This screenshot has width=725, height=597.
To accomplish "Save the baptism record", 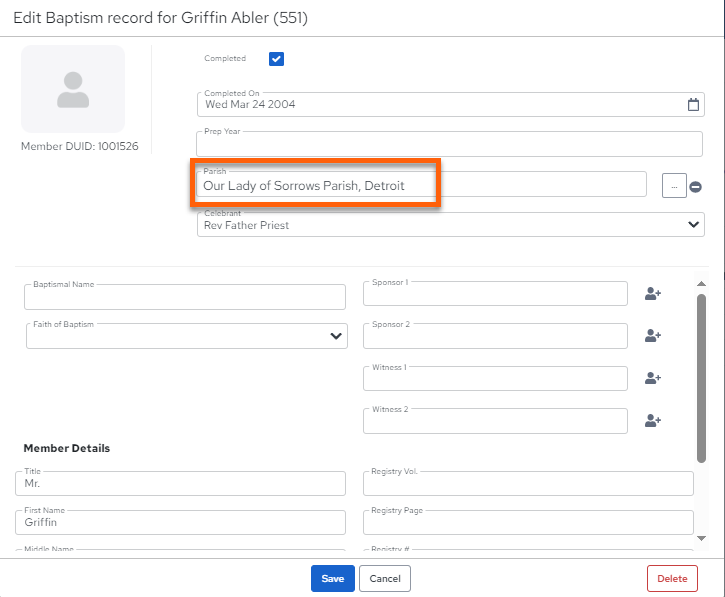I will click(x=332, y=579).
